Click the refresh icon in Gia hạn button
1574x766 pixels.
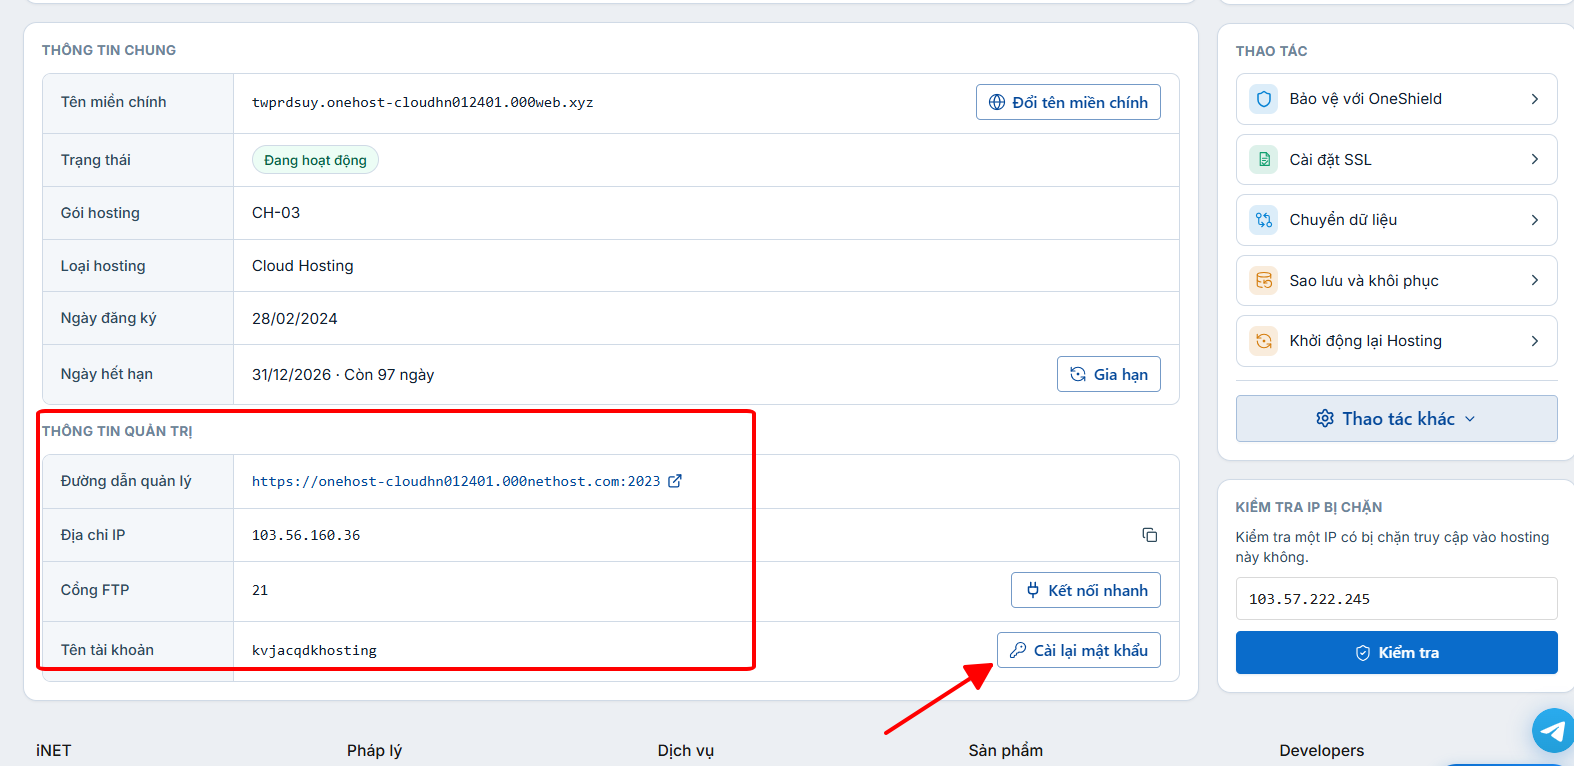click(x=1078, y=374)
